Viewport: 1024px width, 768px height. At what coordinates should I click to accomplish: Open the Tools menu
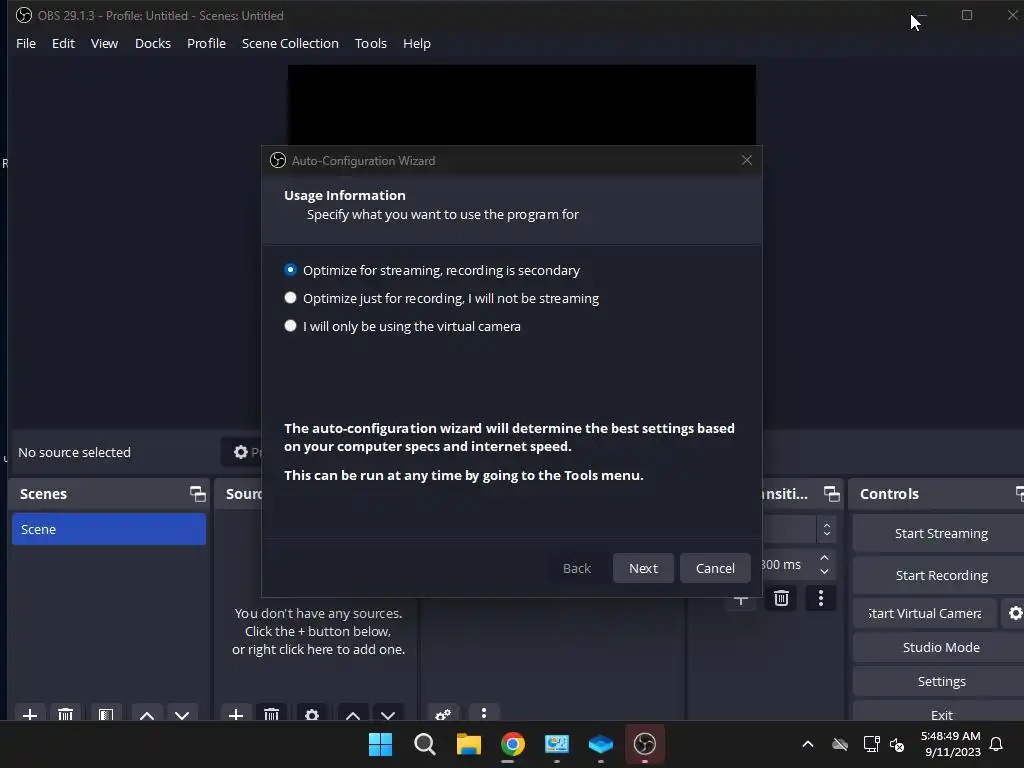tap(371, 43)
